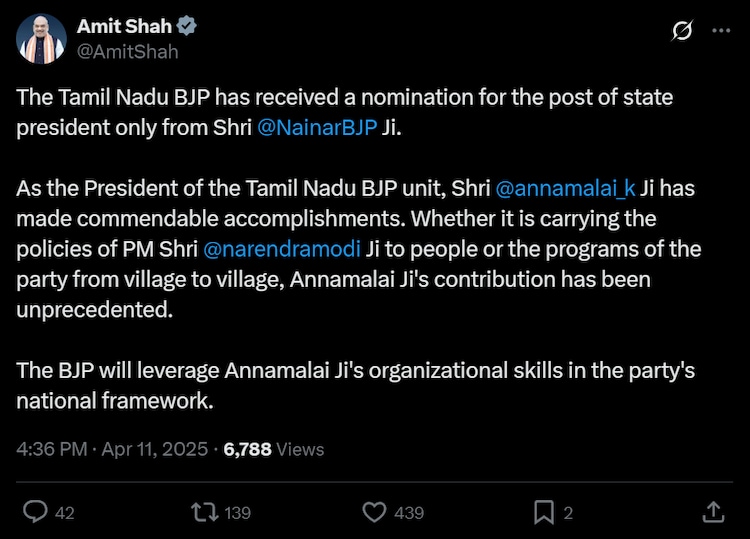Repost this tweet using the retweet icon

coord(204,512)
